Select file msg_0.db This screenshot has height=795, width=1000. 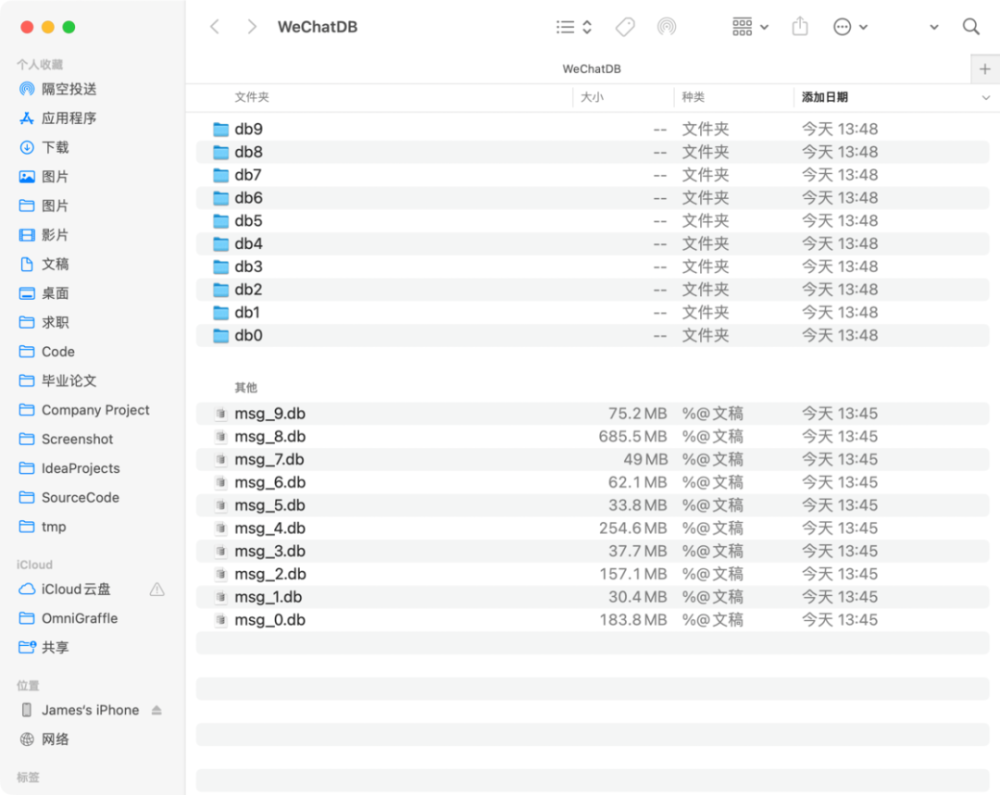pyautogui.click(x=592, y=620)
